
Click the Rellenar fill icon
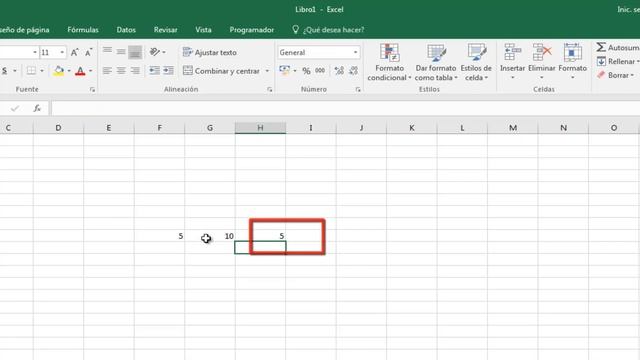(x=601, y=61)
